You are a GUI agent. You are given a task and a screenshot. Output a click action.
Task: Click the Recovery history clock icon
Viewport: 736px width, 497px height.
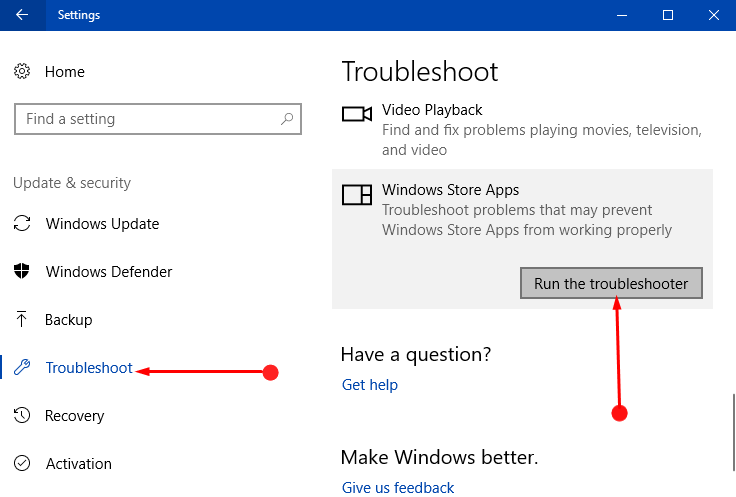tap(22, 415)
